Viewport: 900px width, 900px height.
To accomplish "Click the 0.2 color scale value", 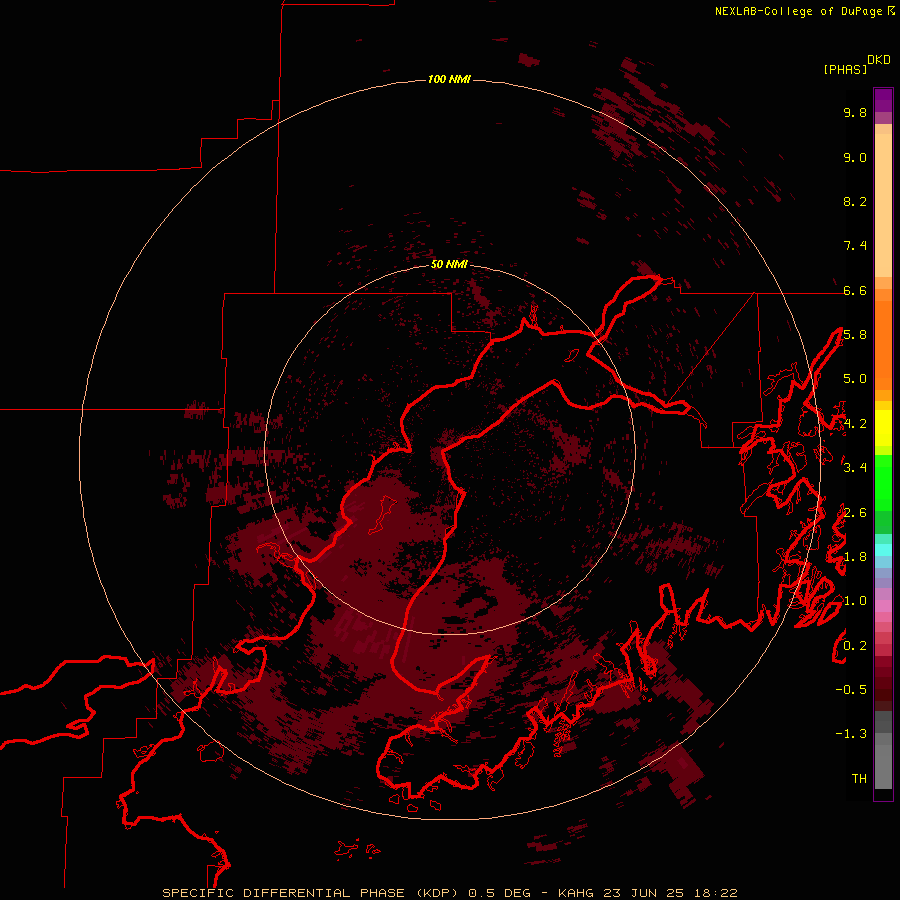I will pos(855,646).
